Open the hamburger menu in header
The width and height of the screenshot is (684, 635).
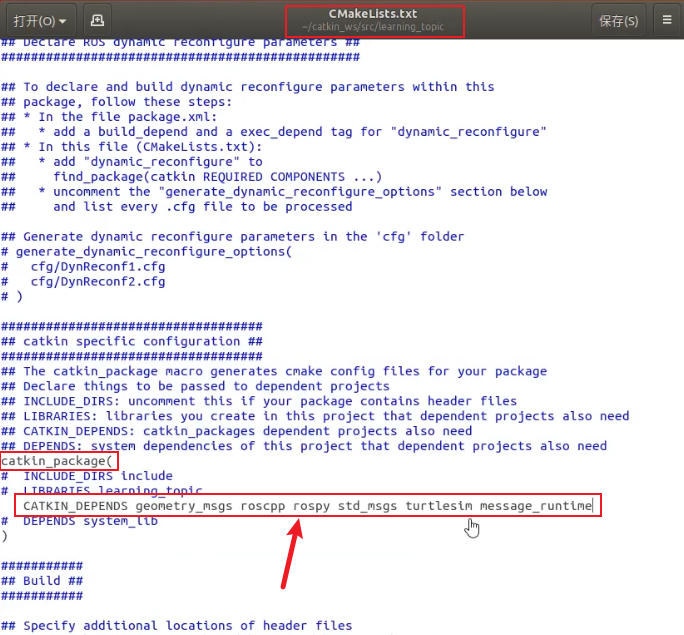click(x=667, y=20)
